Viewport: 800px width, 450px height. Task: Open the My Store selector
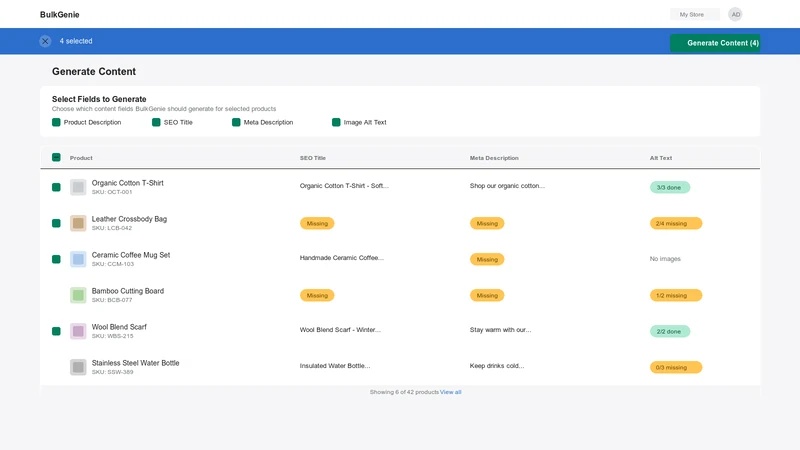tap(694, 14)
